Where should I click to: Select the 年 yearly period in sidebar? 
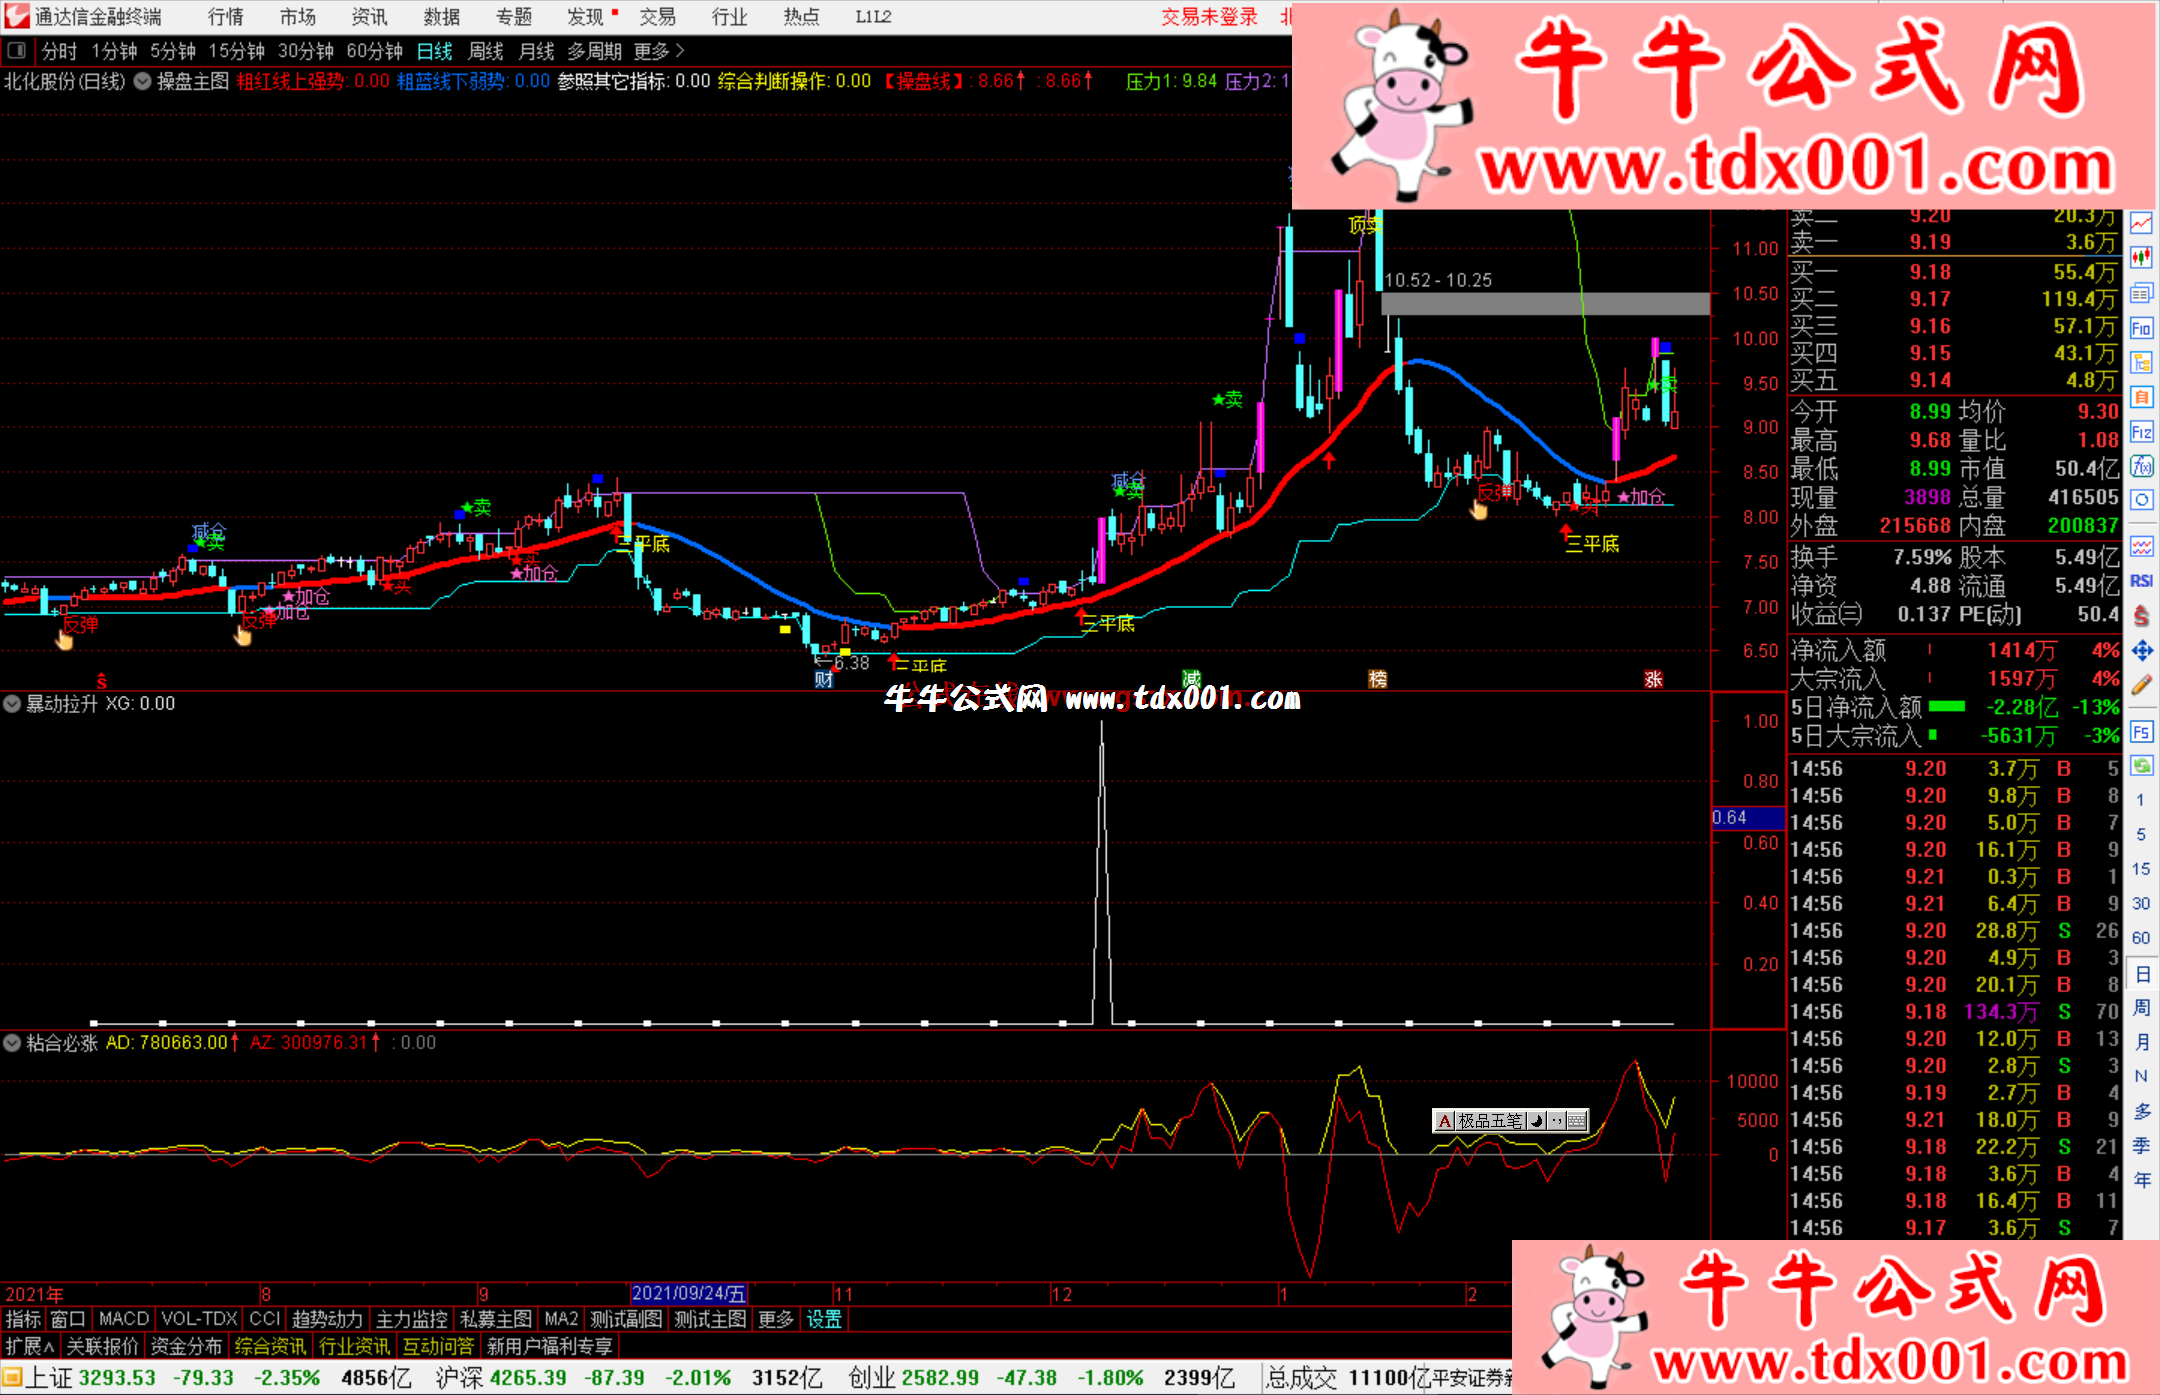coord(2141,1180)
